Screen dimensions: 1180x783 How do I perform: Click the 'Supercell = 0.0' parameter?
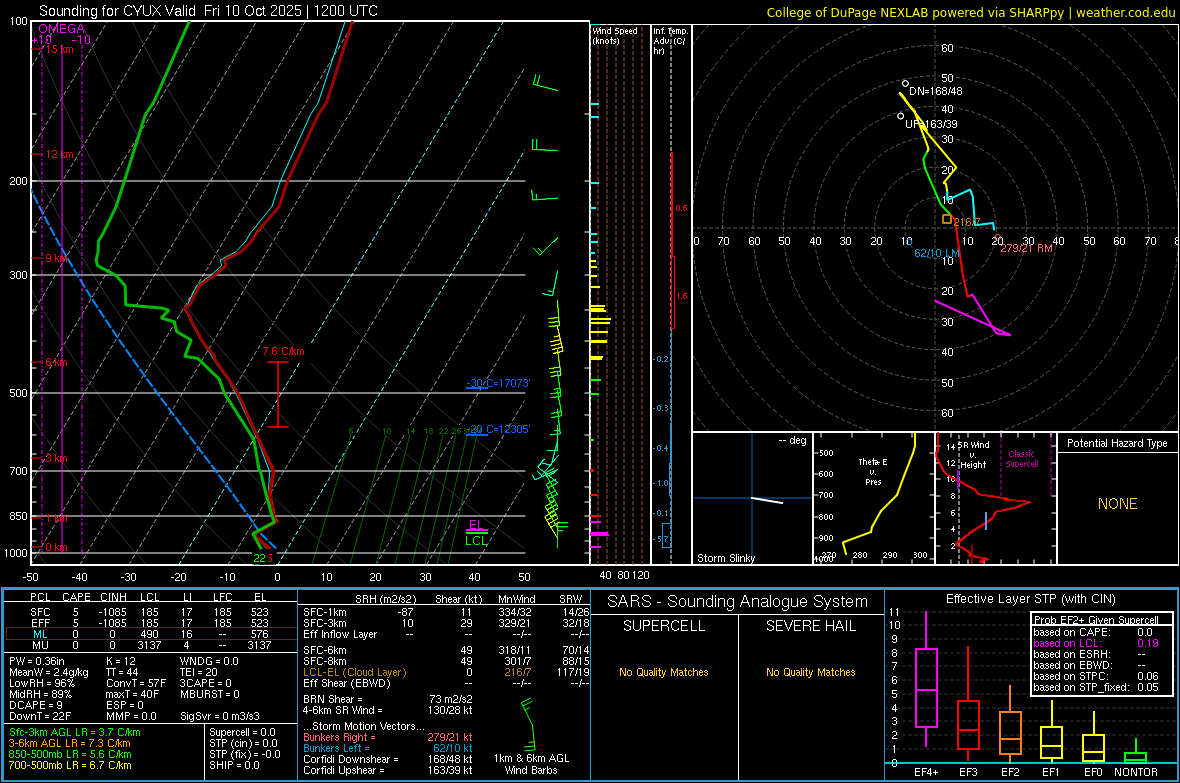[242, 732]
